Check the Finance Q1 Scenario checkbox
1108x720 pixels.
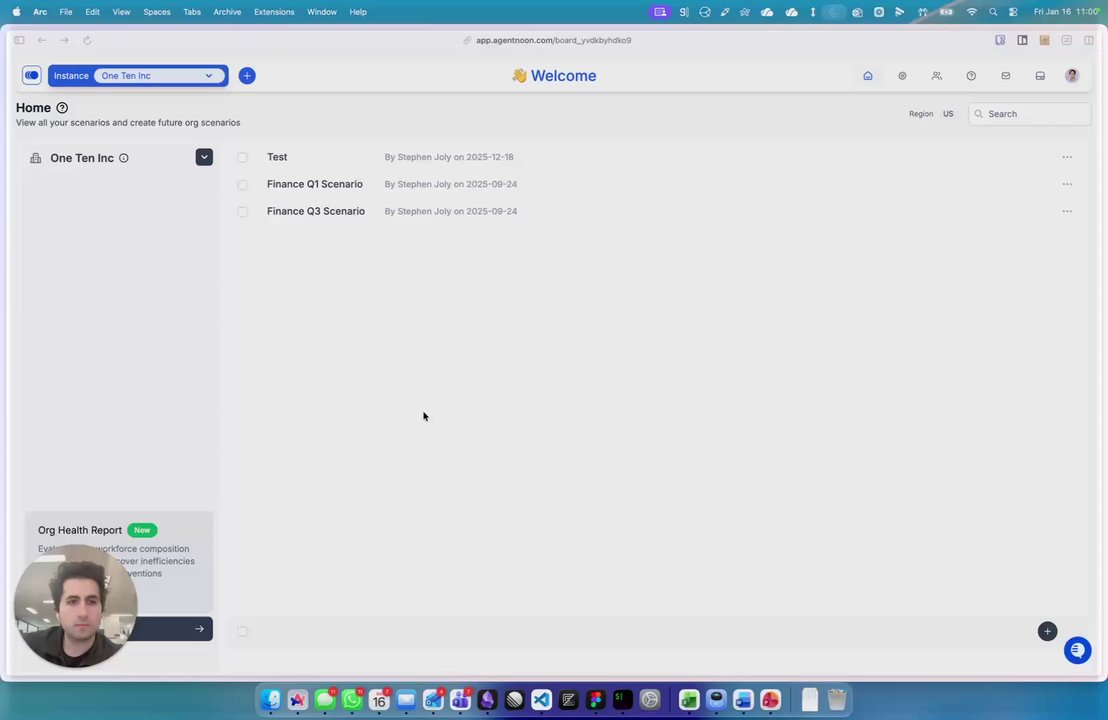(x=242, y=184)
